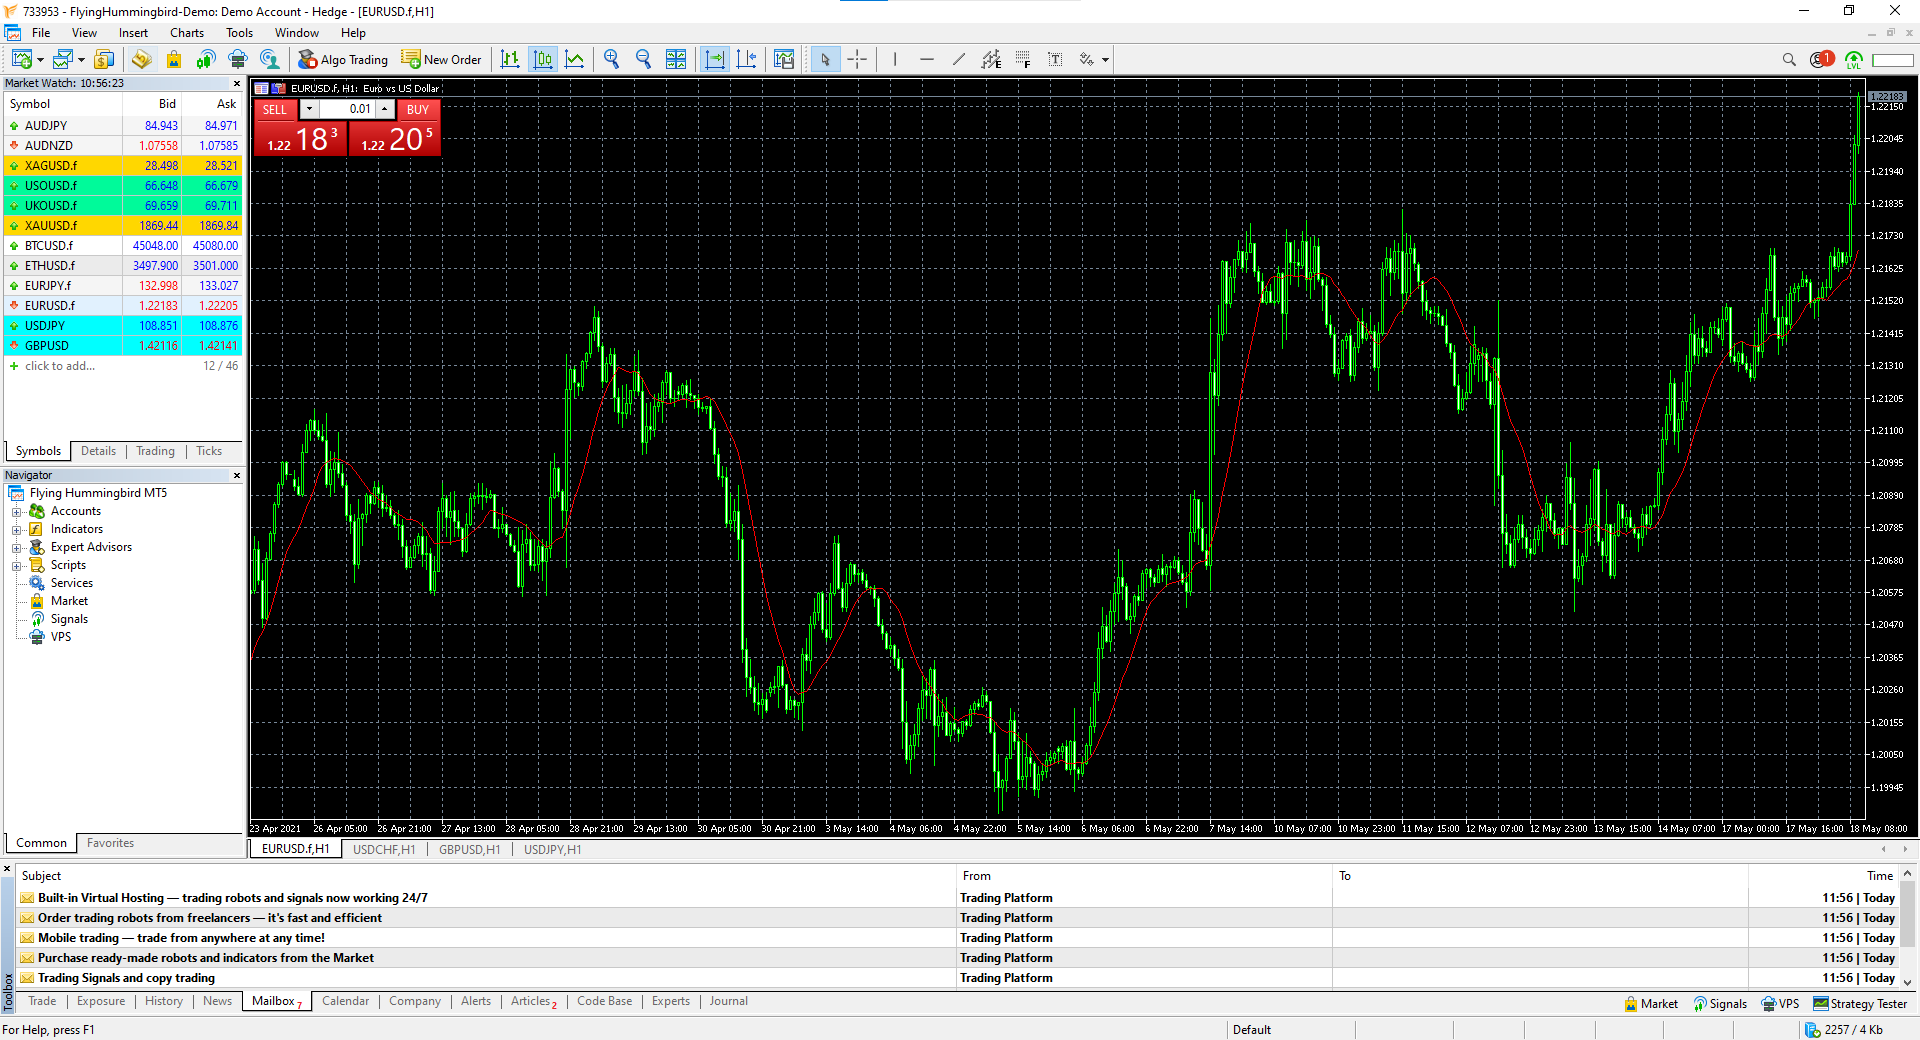Select the Horizontal Line drawing tool
Viewport: 1920px width, 1040px height.
[x=927, y=60]
